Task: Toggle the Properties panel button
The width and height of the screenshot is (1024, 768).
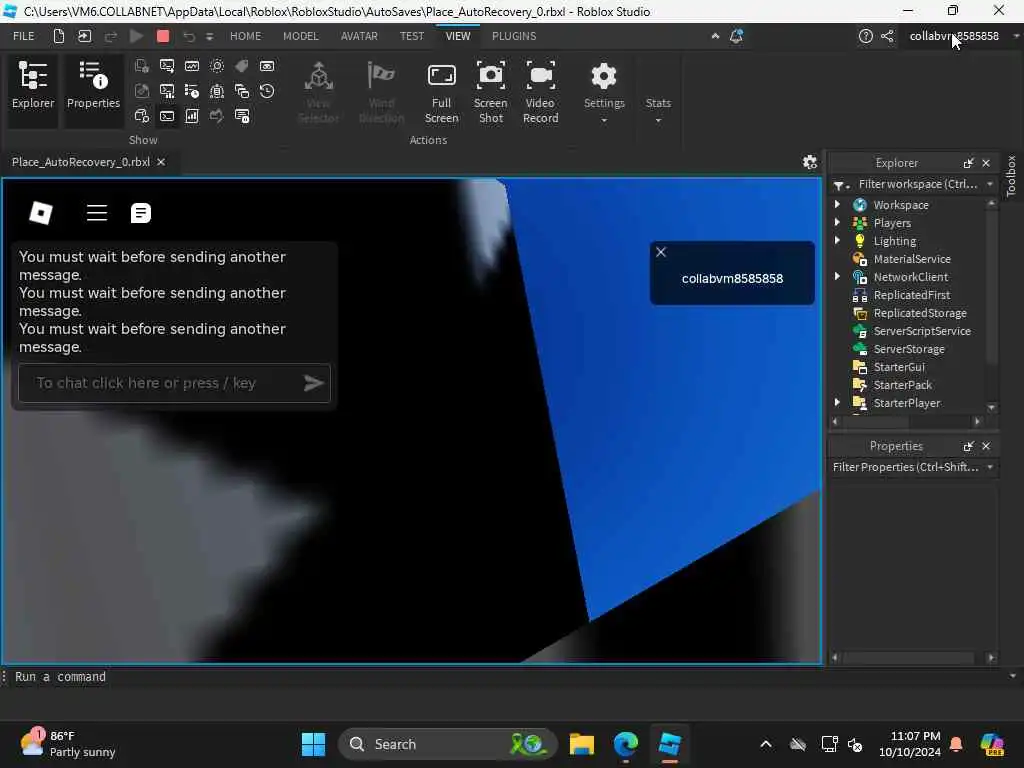Action: 93,91
